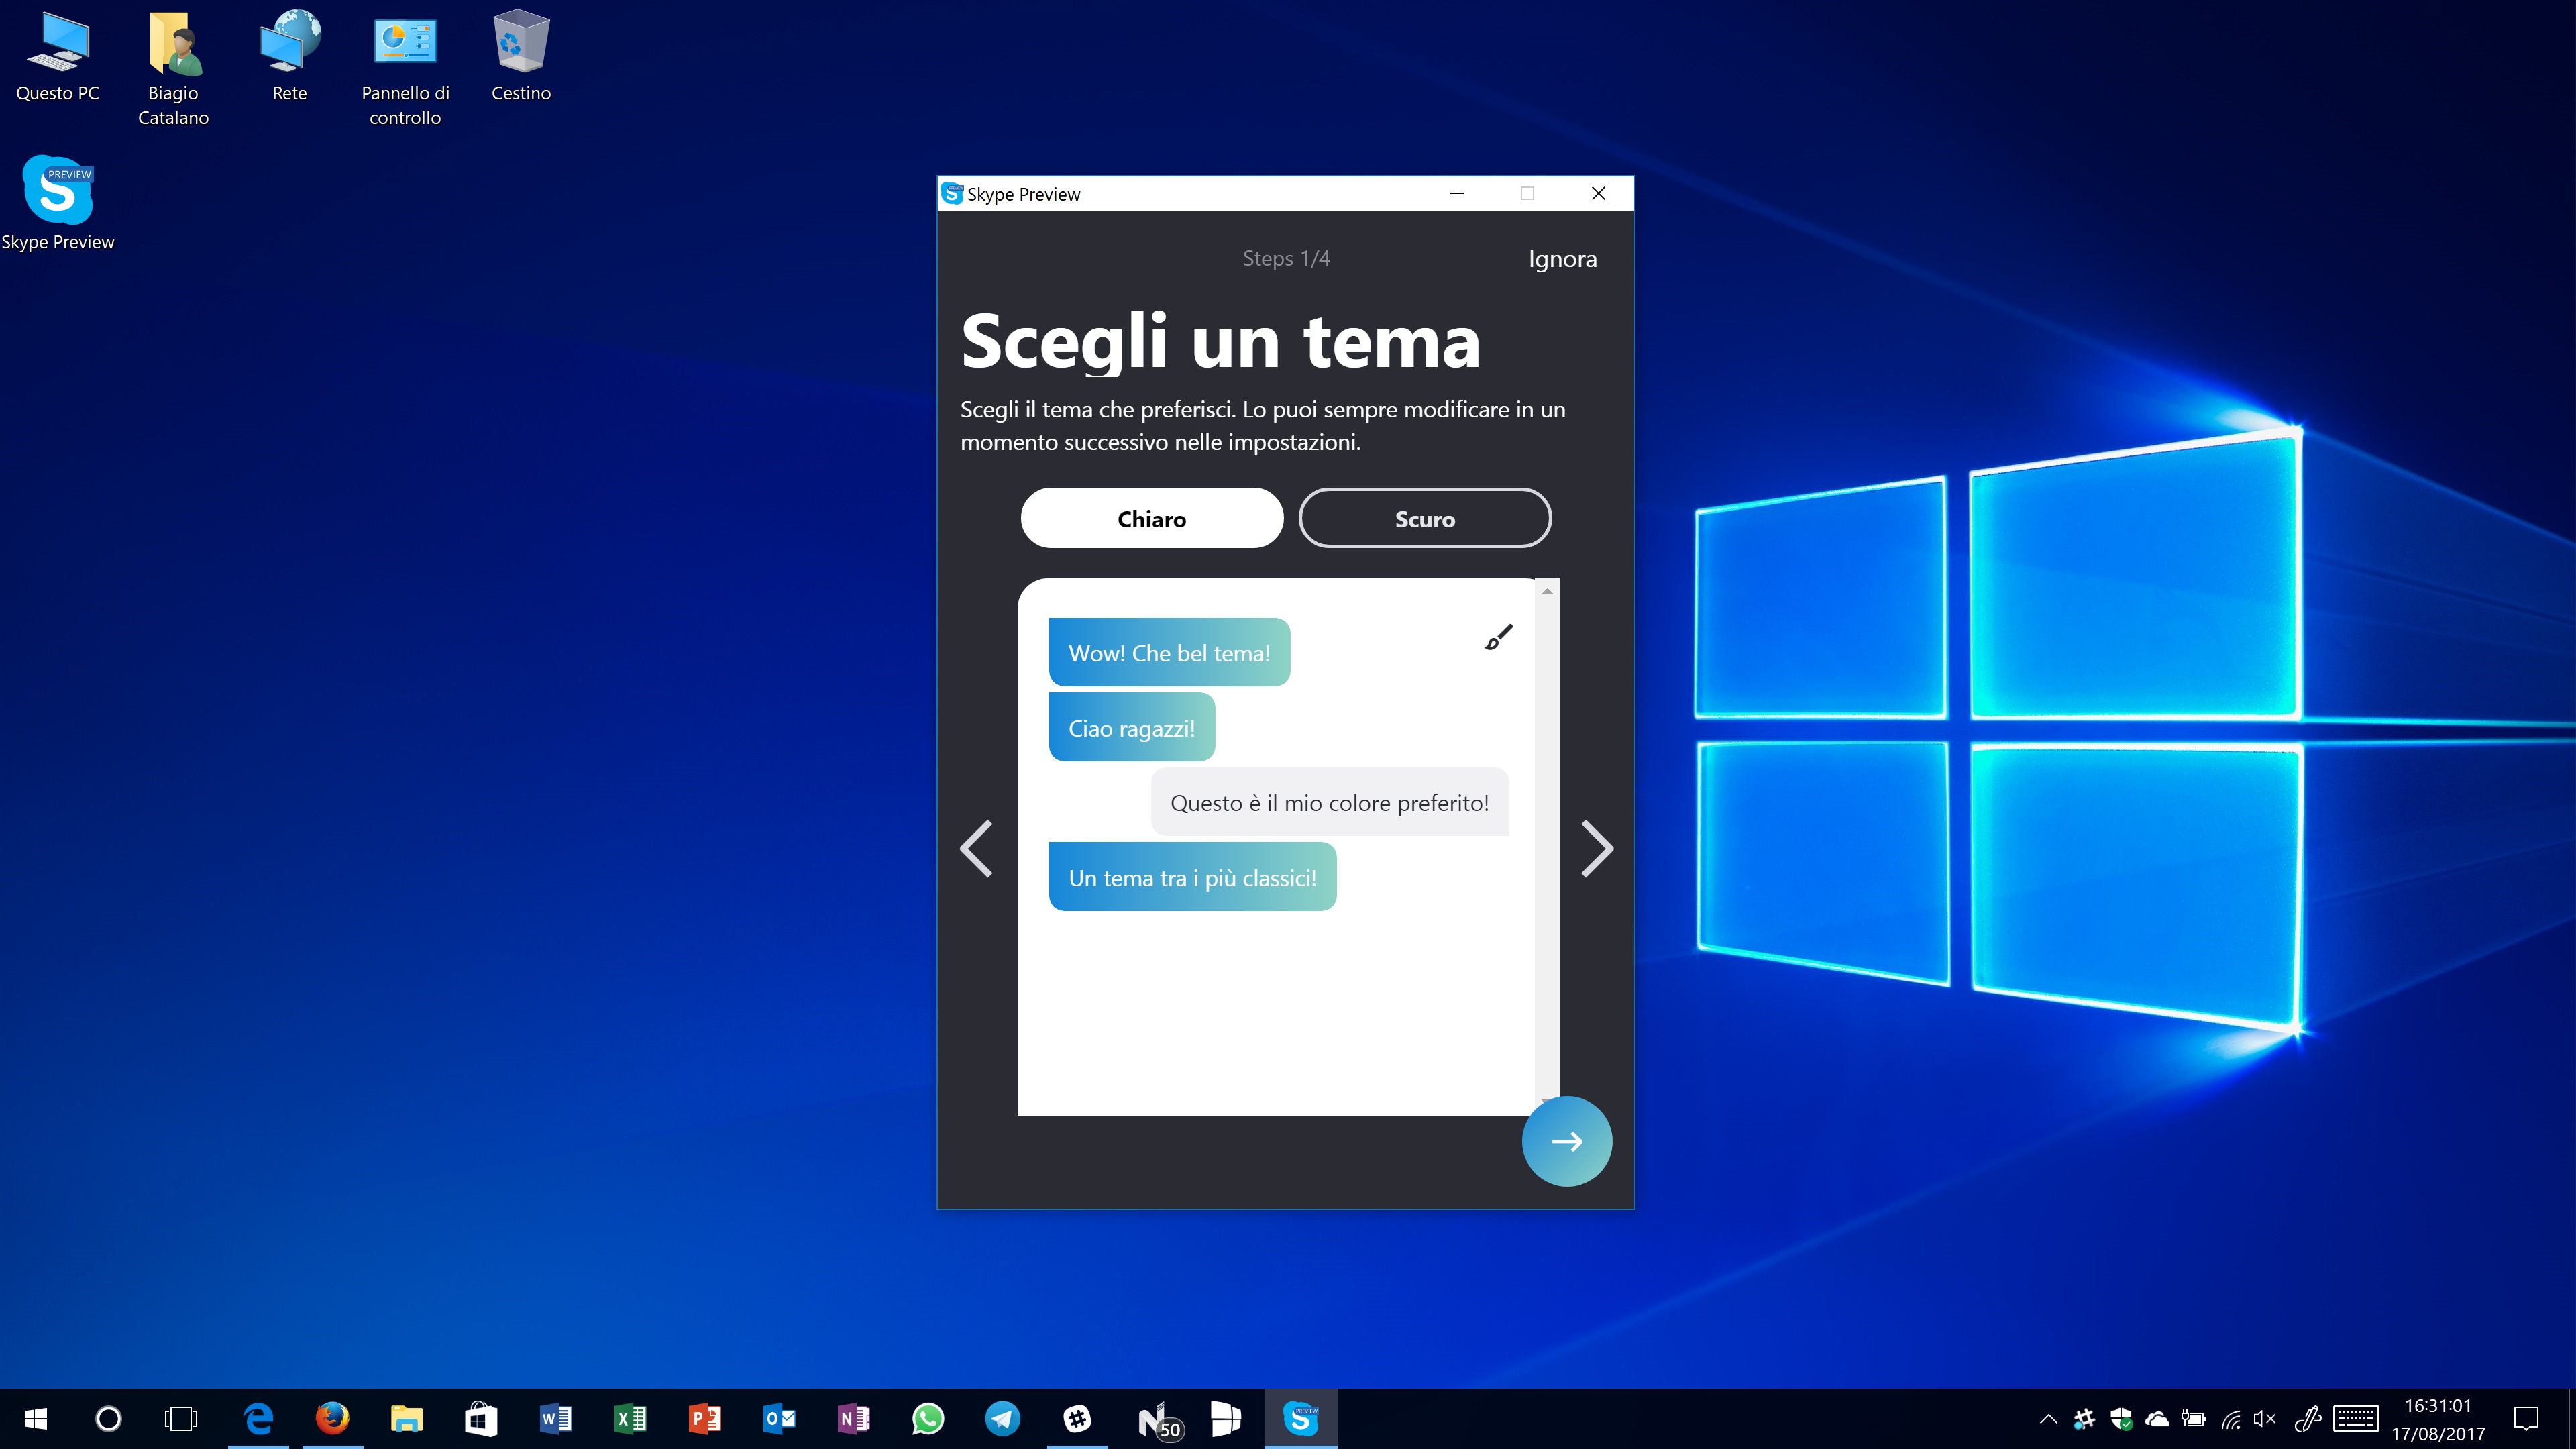Switch to Firefox in the taskbar

(x=333, y=1418)
